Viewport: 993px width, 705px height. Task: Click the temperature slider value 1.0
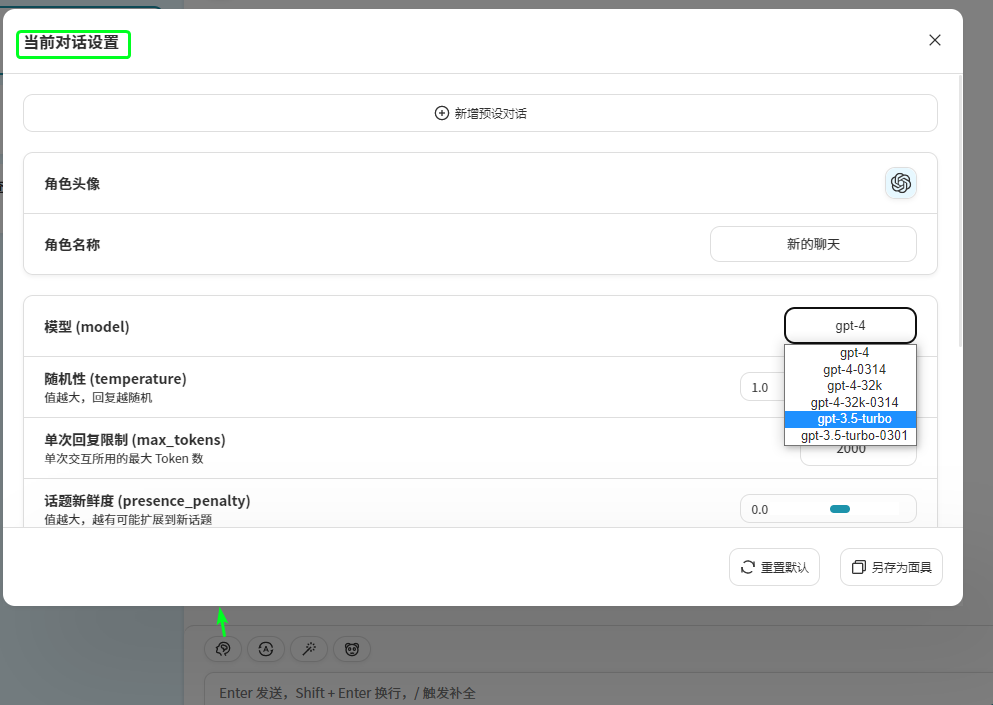(759, 388)
